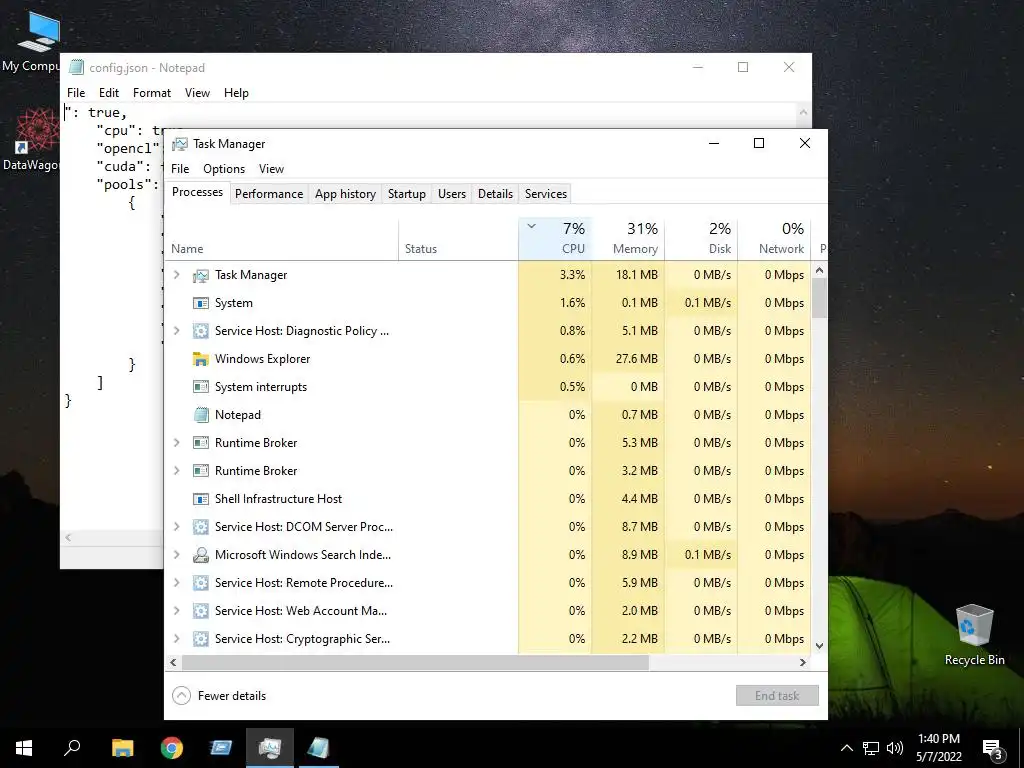Image resolution: width=1024 pixels, height=768 pixels.
Task: Open Notepad Help menu
Action: 236,93
